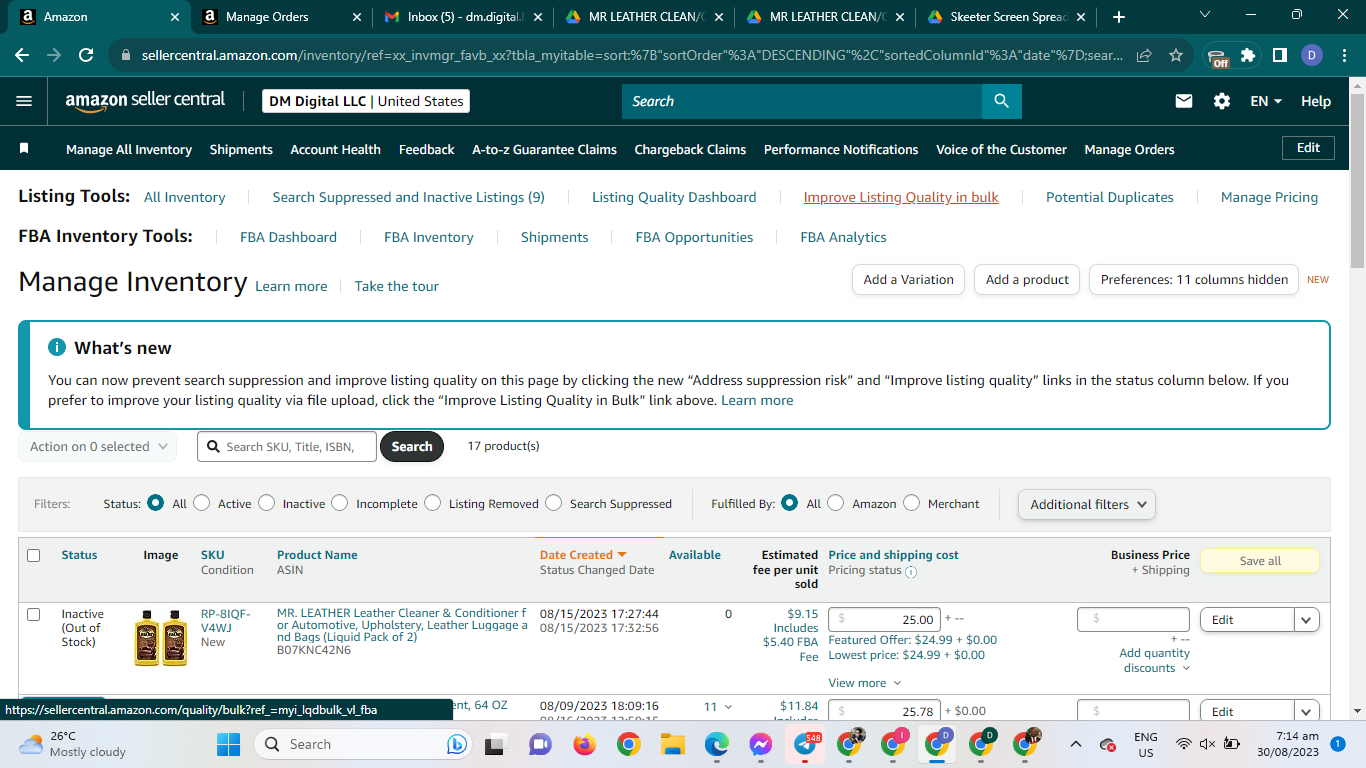This screenshot has height=768, width=1366.
Task: Open Manage All Inventory in navigation bar
Action: click(129, 149)
